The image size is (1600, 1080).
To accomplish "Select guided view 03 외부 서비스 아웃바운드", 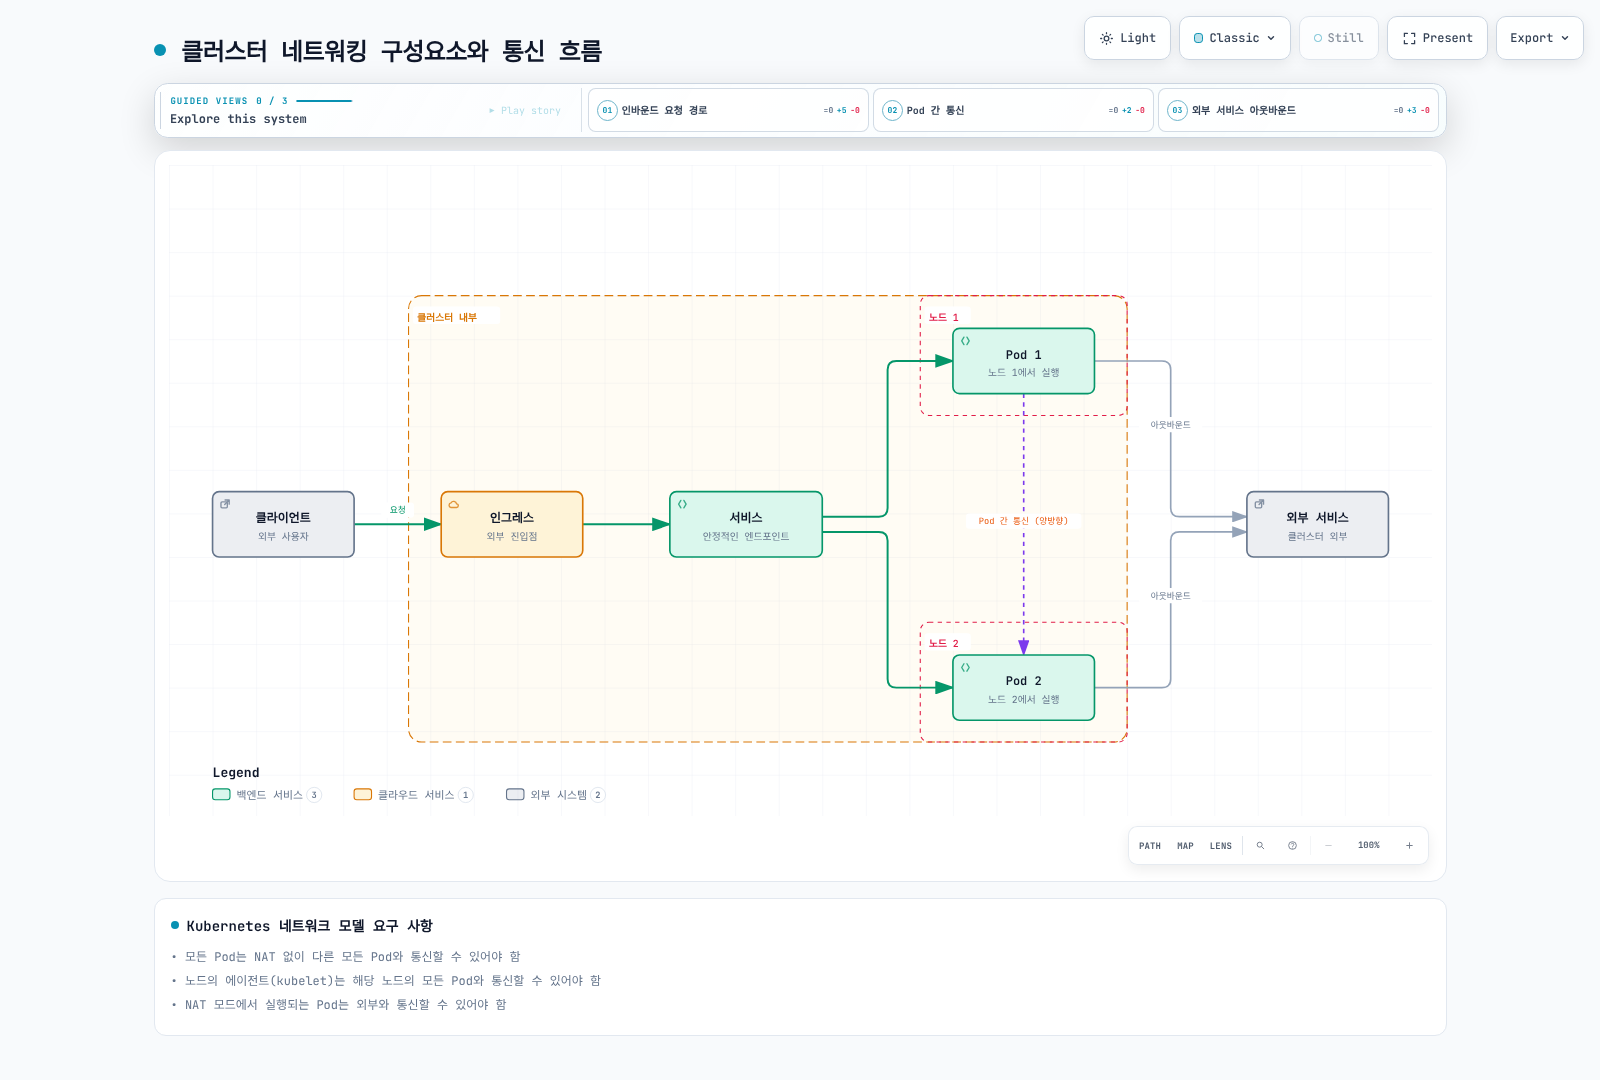I will click(1298, 110).
